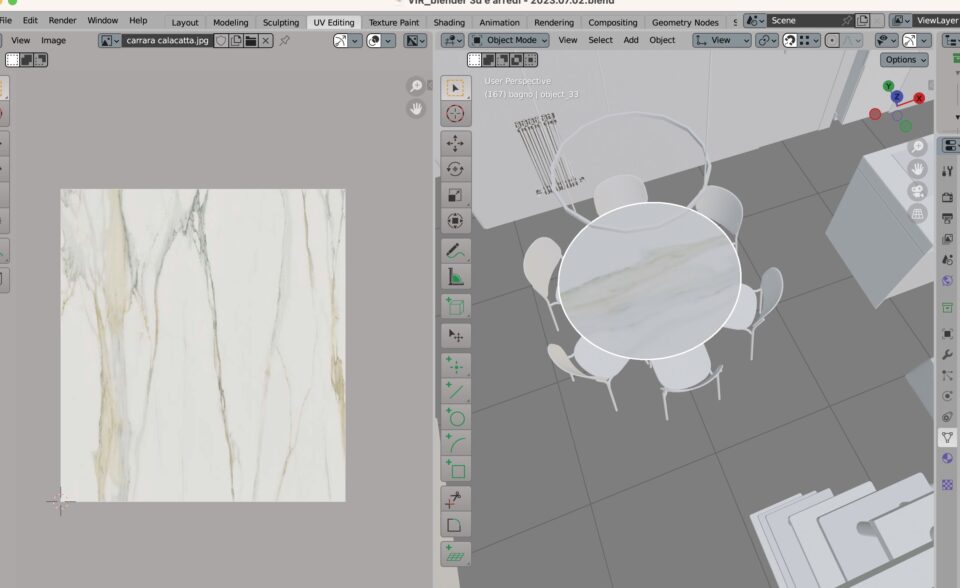Open the Modifiers wrench properties tab
This screenshot has height=588, width=960.
click(x=947, y=354)
